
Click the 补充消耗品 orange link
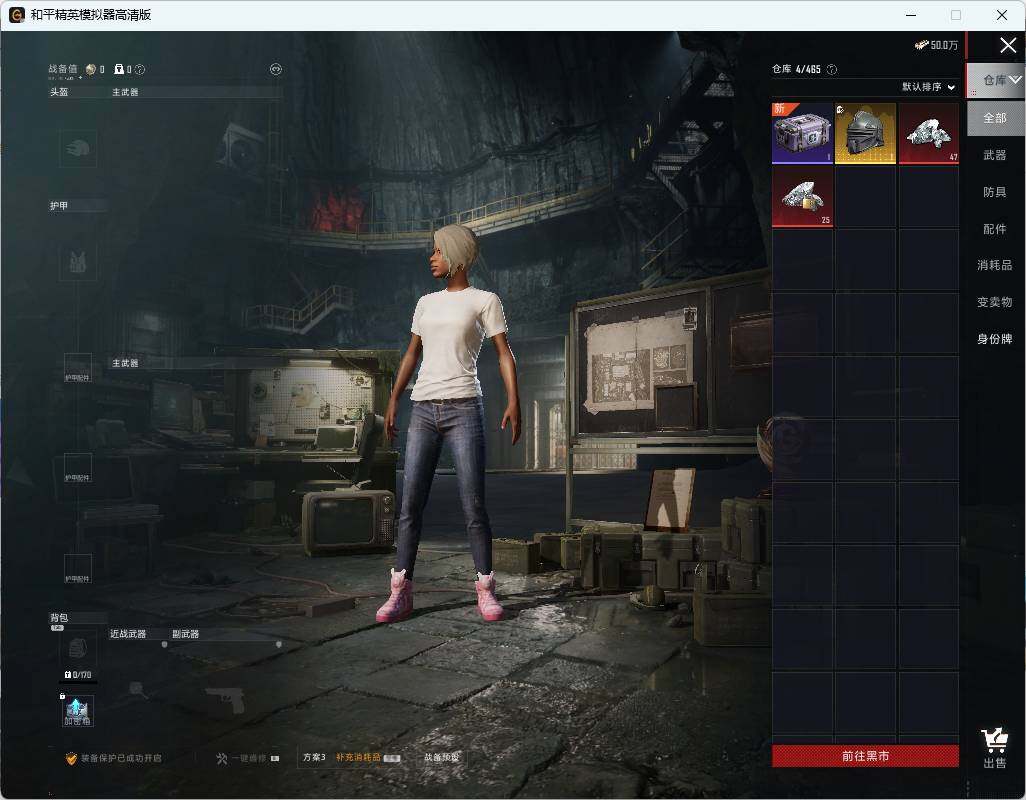point(358,757)
